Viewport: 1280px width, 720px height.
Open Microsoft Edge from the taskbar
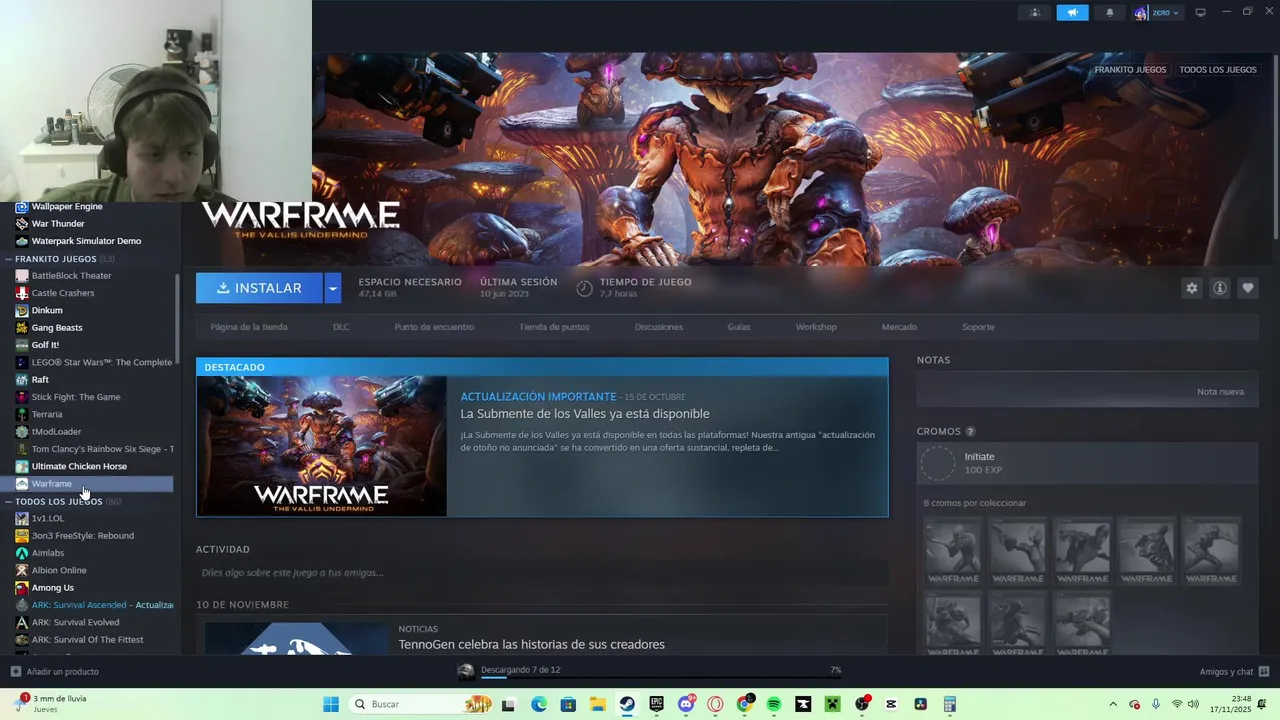click(539, 704)
